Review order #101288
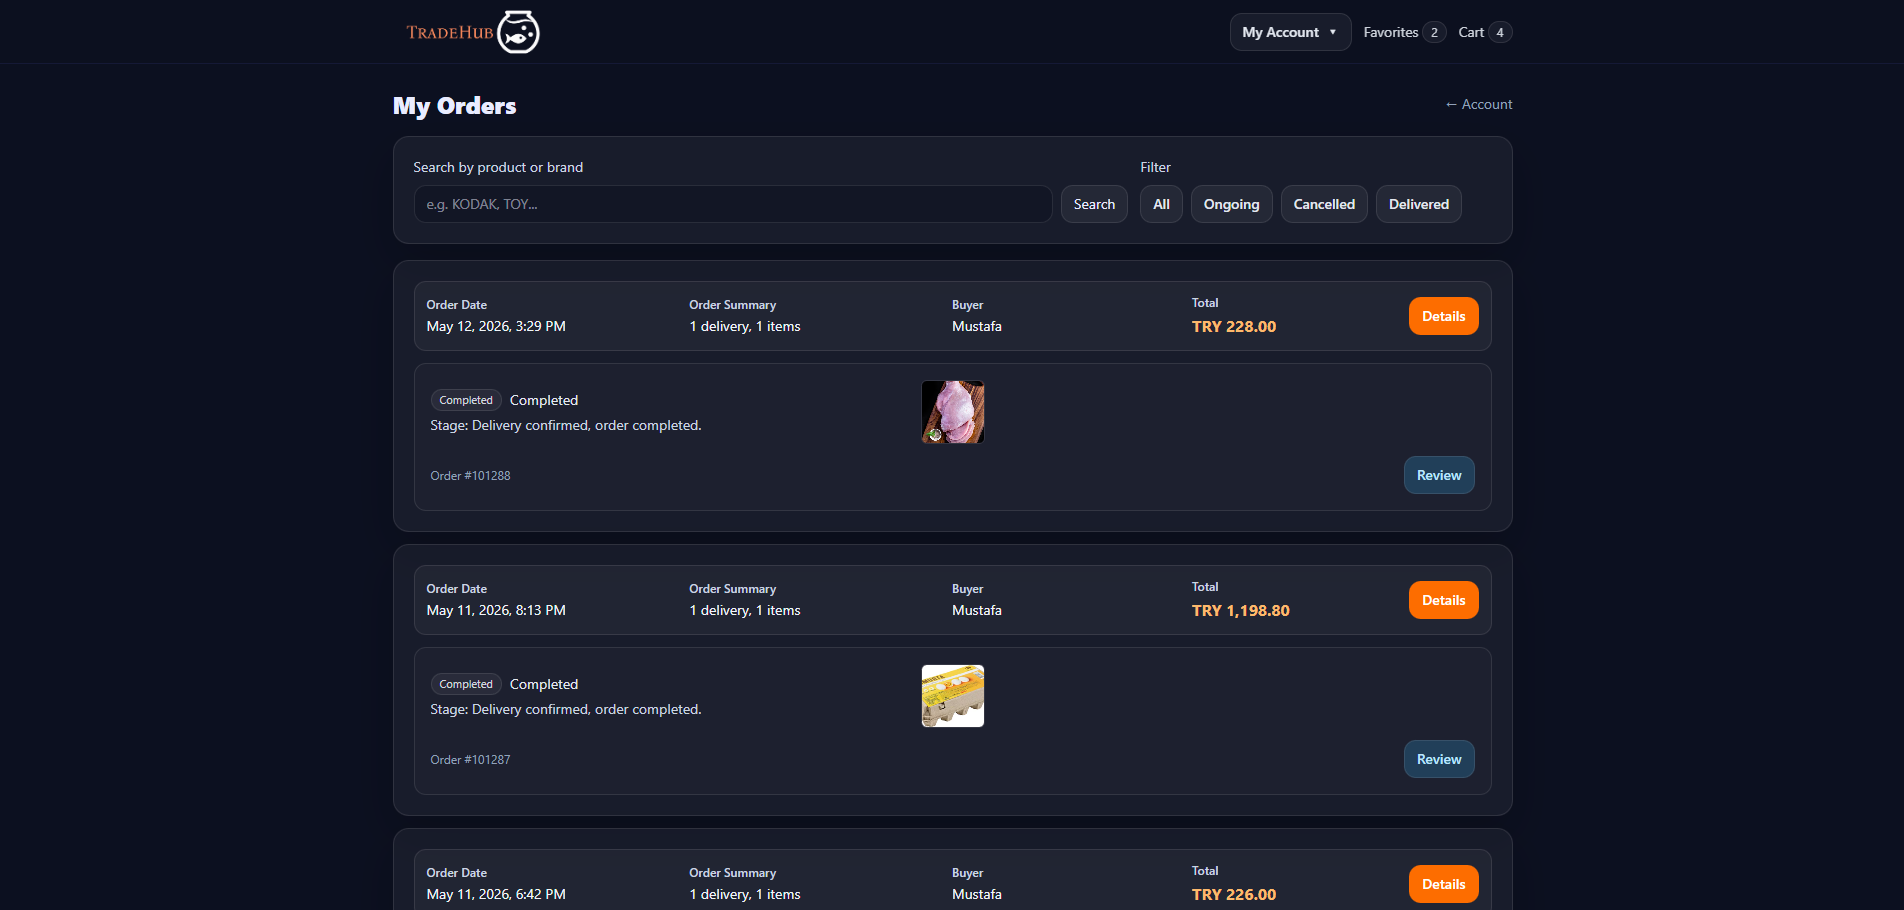The image size is (1904, 910). point(1439,475)
